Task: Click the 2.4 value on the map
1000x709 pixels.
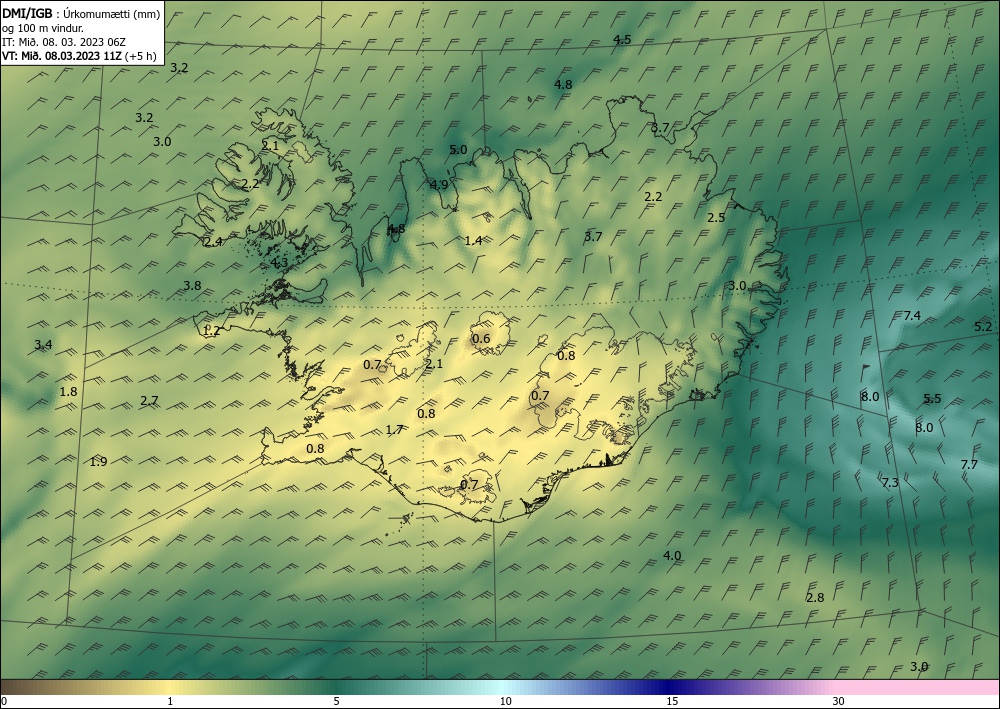Action: pos(213,242)
